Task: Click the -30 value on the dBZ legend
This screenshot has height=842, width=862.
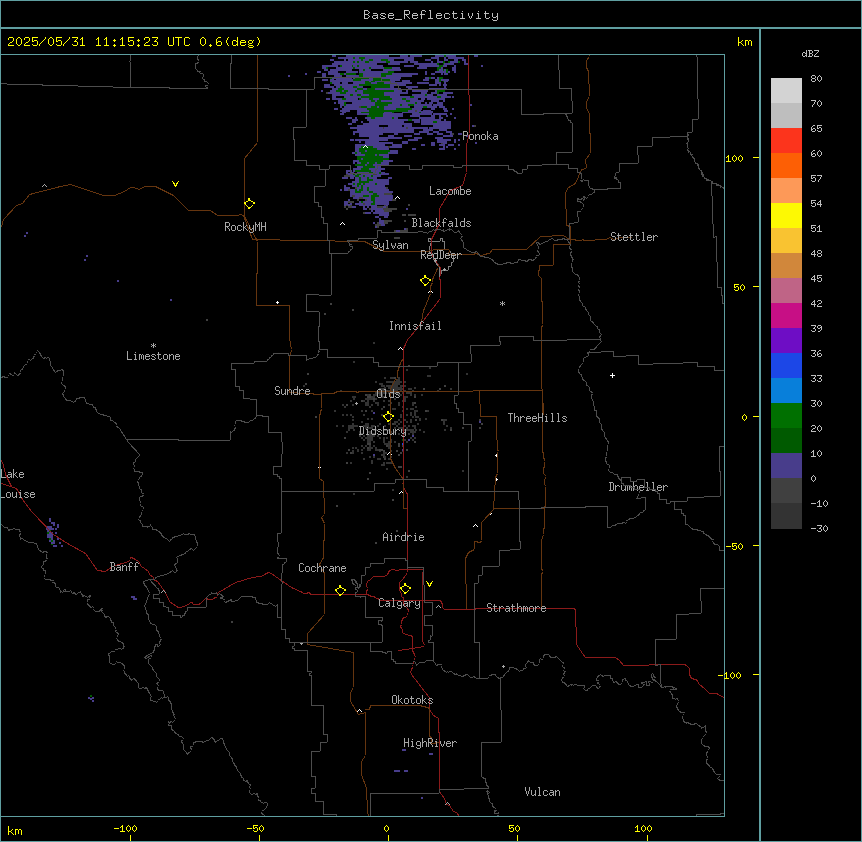Action: (x=819, y=528)
